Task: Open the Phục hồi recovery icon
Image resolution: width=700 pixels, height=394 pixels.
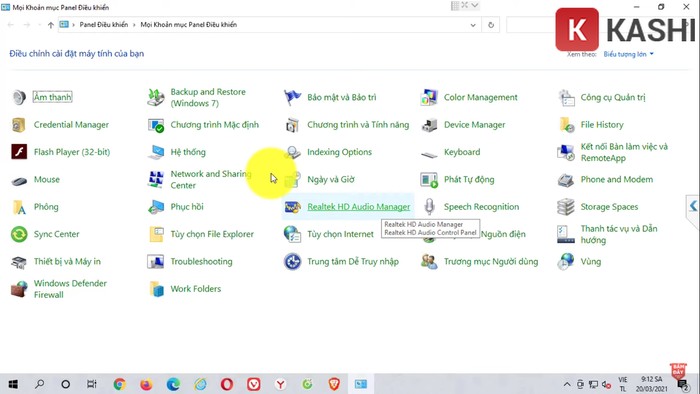Action: point(156,207)
